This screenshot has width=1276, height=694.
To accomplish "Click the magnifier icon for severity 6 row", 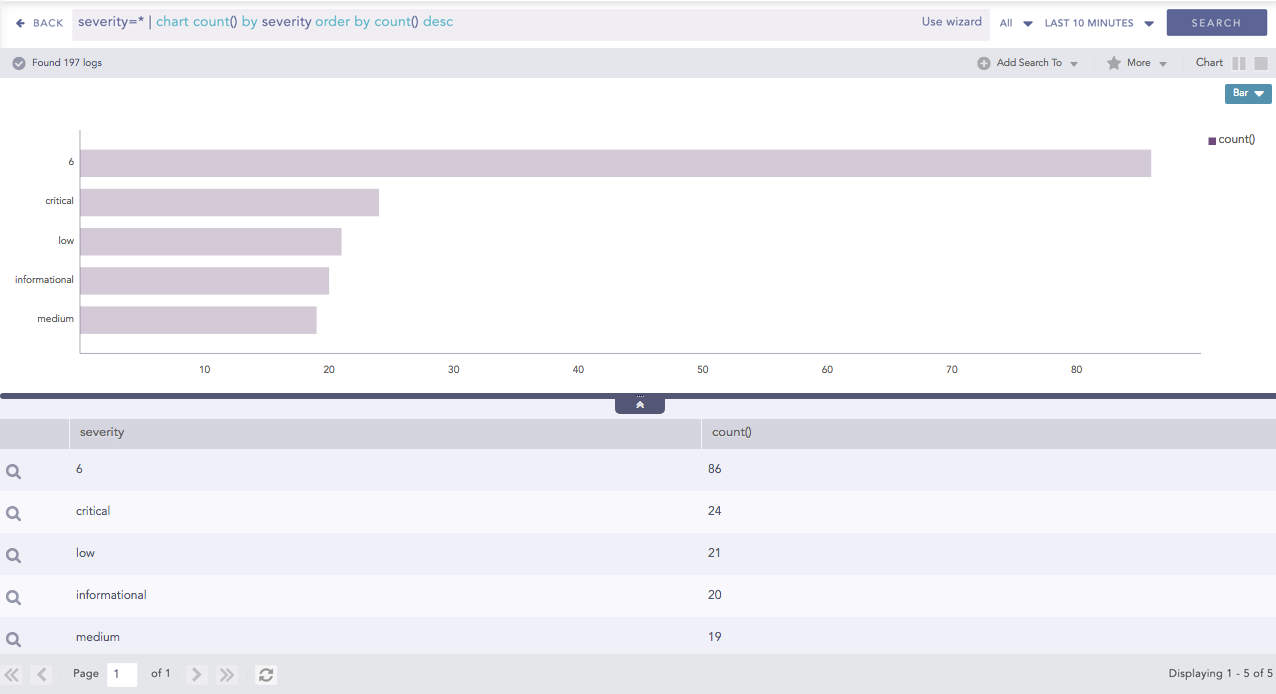I will tap(14, 471).
